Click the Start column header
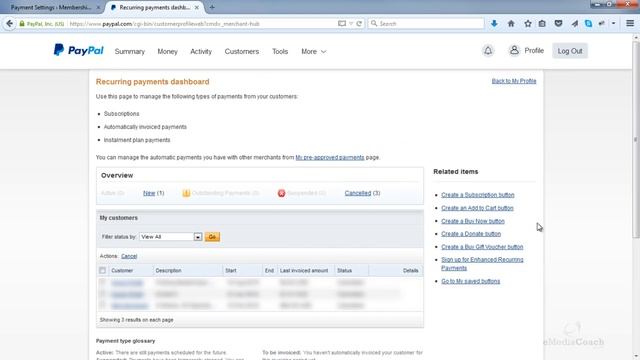Viewport: 640px width, 360px height. point(231,270)
